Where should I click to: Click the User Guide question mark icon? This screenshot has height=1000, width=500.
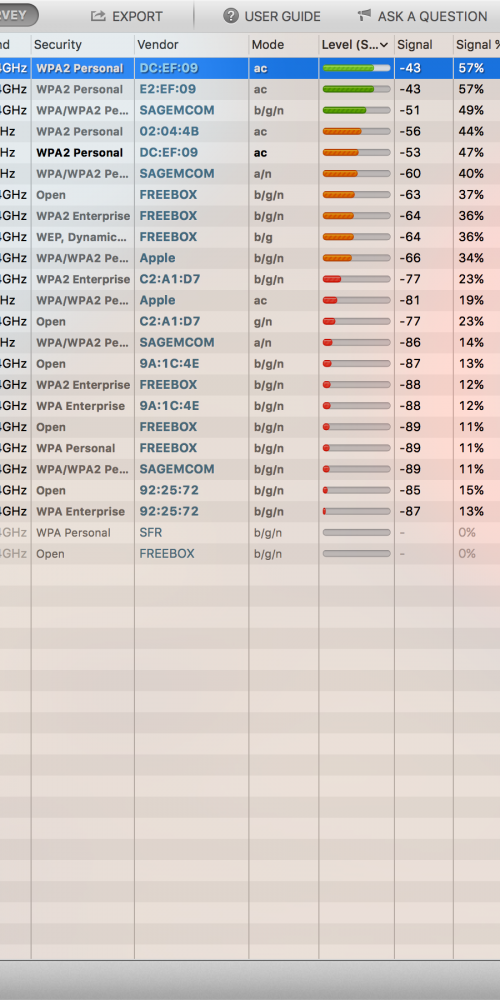coord(231,16)
